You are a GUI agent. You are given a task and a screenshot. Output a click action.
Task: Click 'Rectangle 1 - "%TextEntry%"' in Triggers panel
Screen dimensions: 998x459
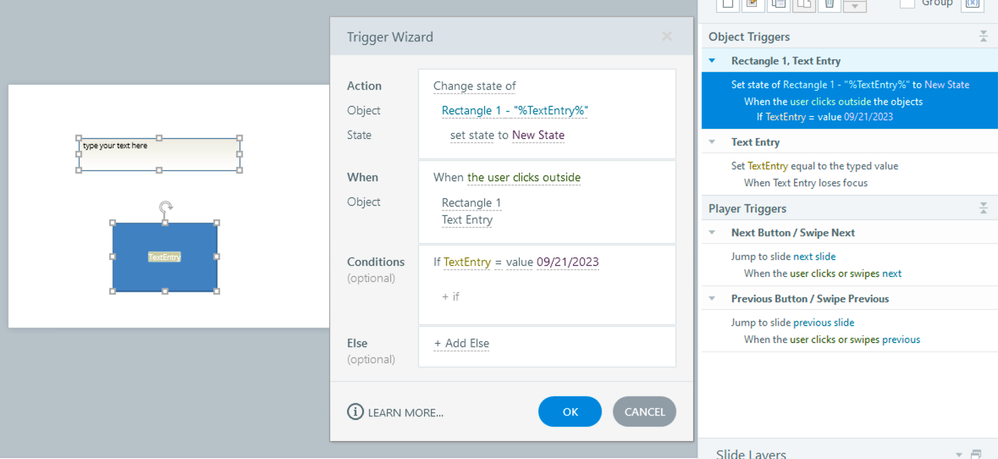coord(847,85)
